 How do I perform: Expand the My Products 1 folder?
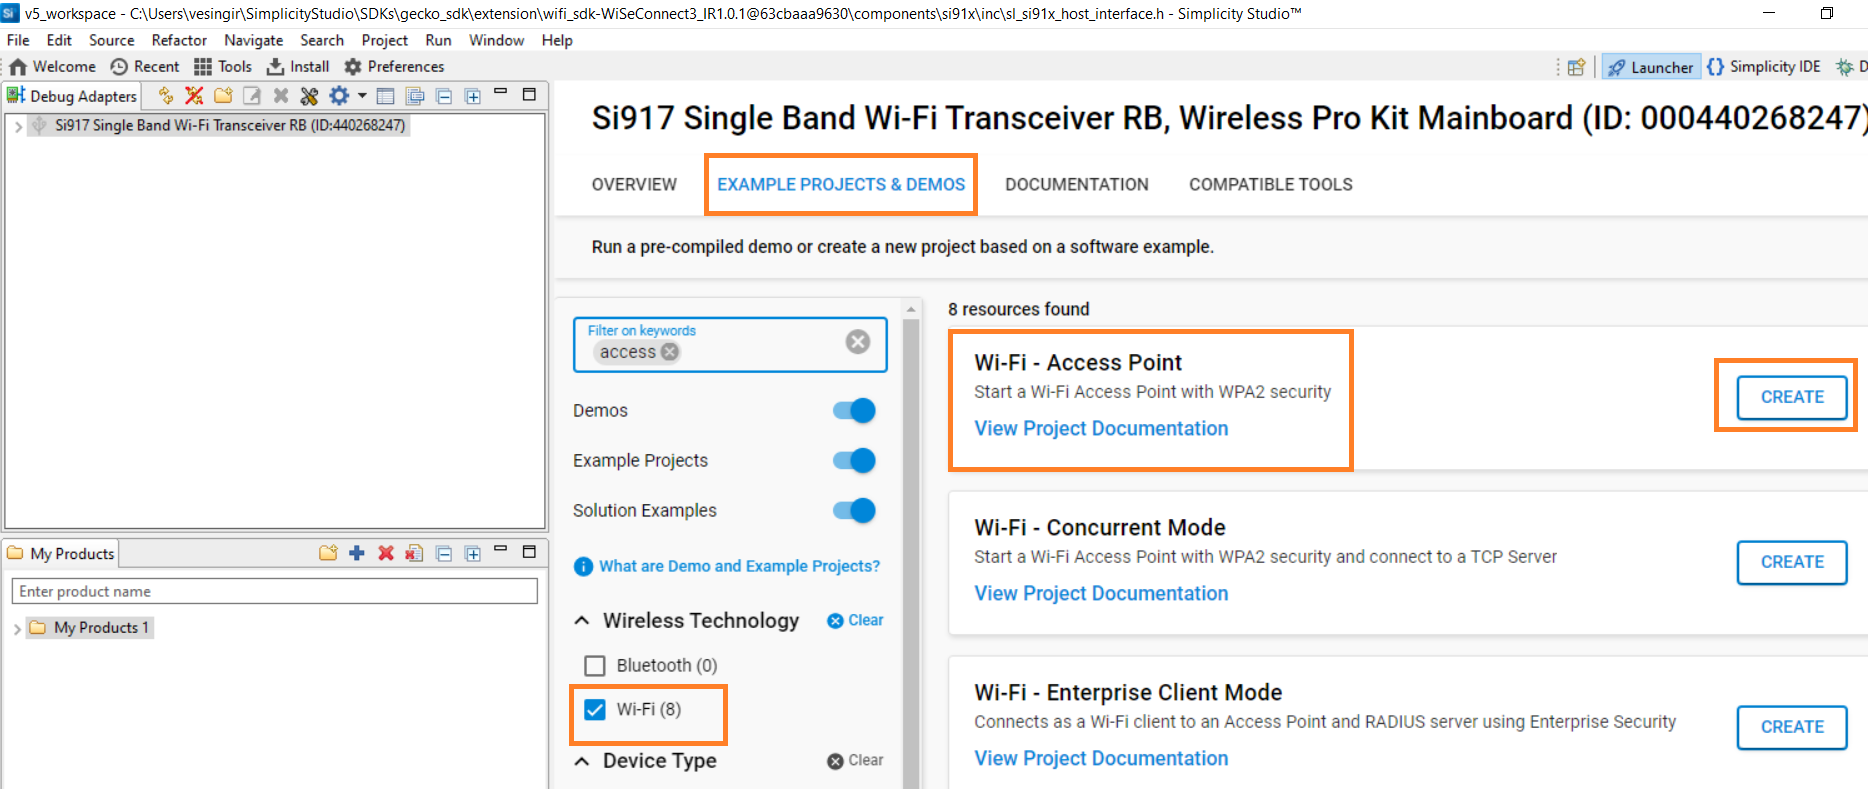[18, 628]
